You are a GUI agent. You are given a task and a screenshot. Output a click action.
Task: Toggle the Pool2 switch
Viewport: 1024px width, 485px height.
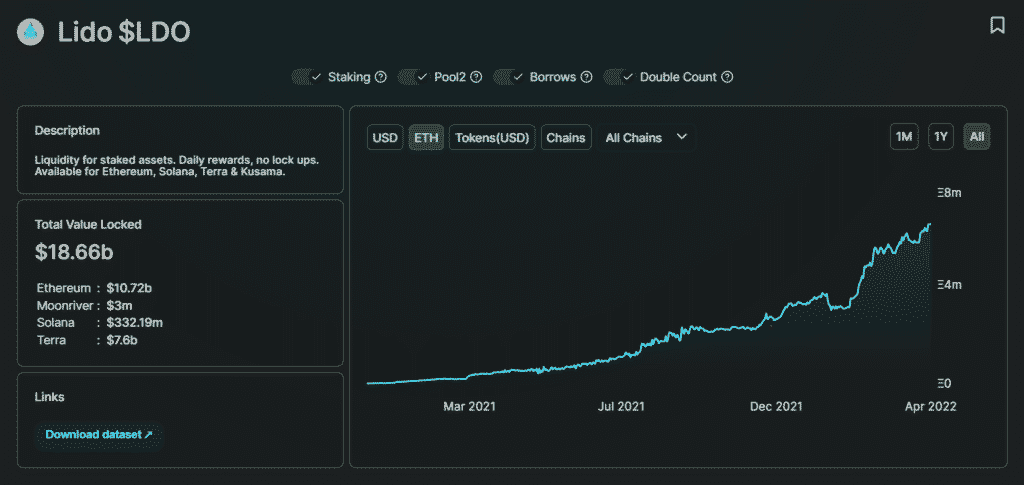click(x=413, y=77)
